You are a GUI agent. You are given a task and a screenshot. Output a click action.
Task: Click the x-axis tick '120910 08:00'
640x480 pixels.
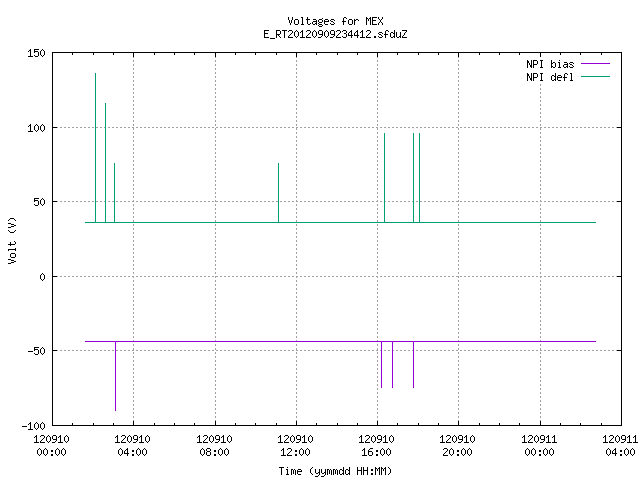pos(214,446)
